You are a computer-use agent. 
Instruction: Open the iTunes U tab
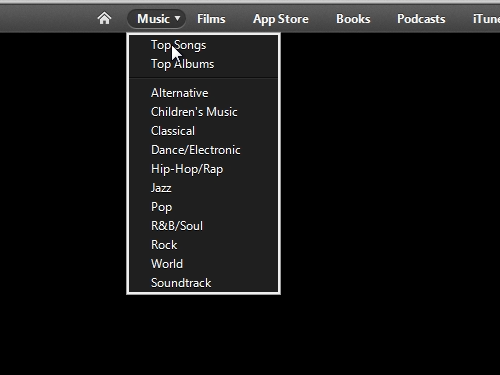[486, 19]
